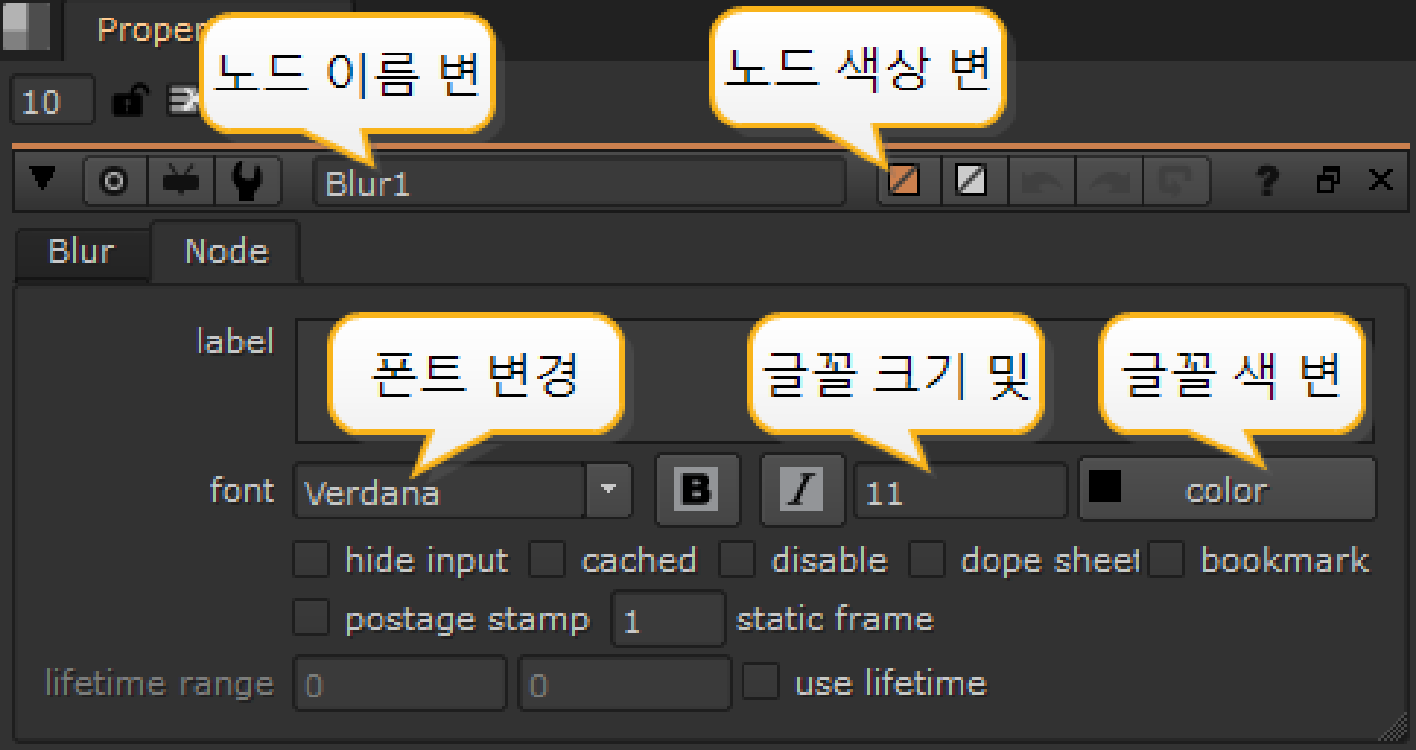Image resolution: width=1416 pixels, height=750 pixels.
Task: Enable the hide input checkbox
Action: click(311, 560)
